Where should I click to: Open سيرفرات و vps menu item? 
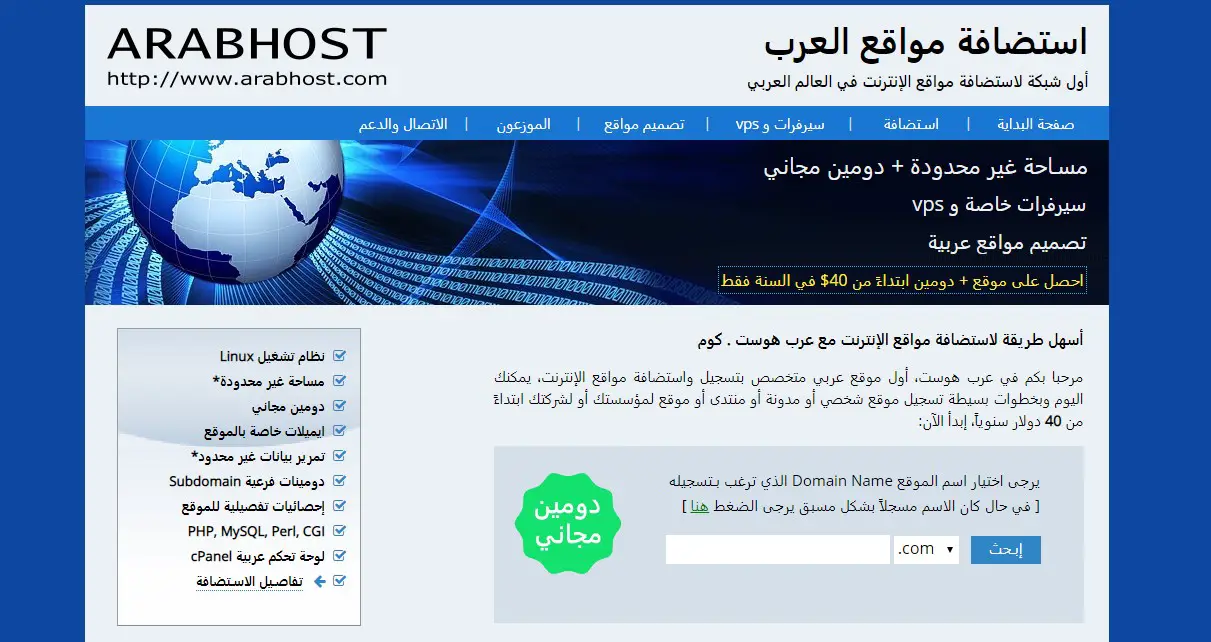point(780,124)
